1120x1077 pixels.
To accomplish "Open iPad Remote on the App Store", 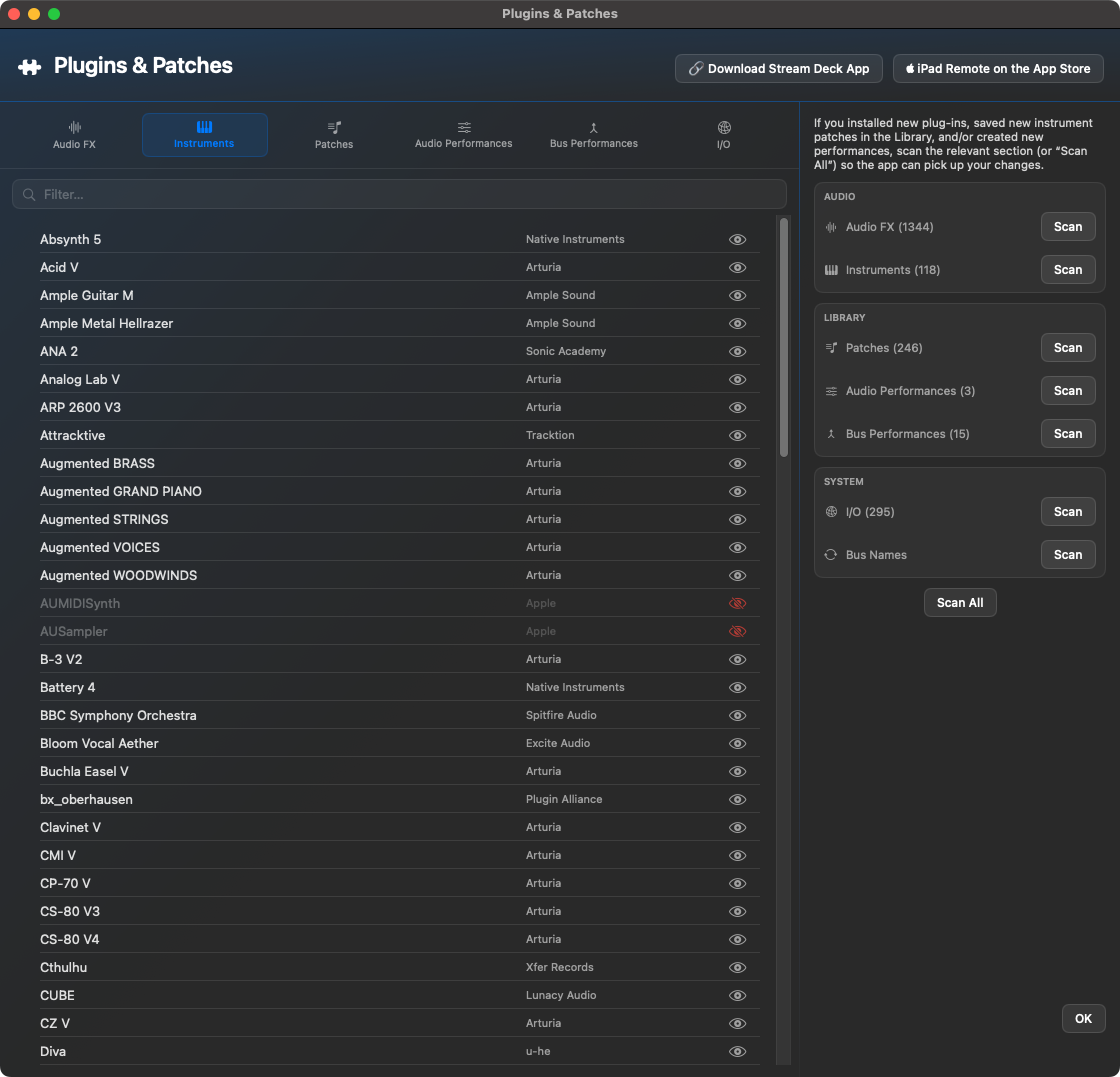I will 998,69.
